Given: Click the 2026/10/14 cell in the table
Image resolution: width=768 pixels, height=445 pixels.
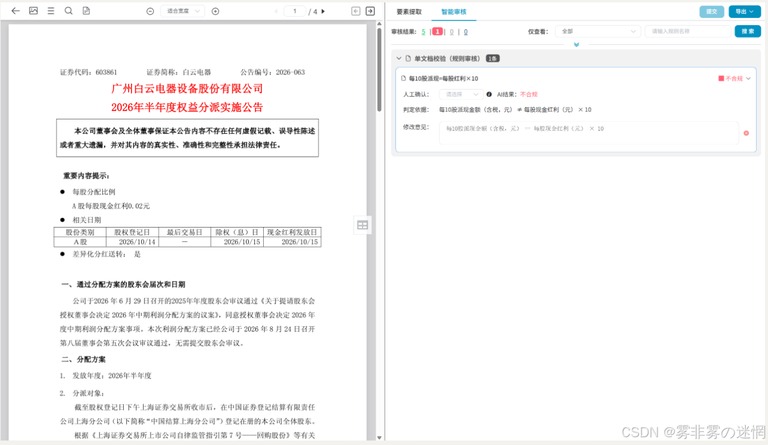Looking at the screenshot, I should pyautogui.click(x=137, y=242).
